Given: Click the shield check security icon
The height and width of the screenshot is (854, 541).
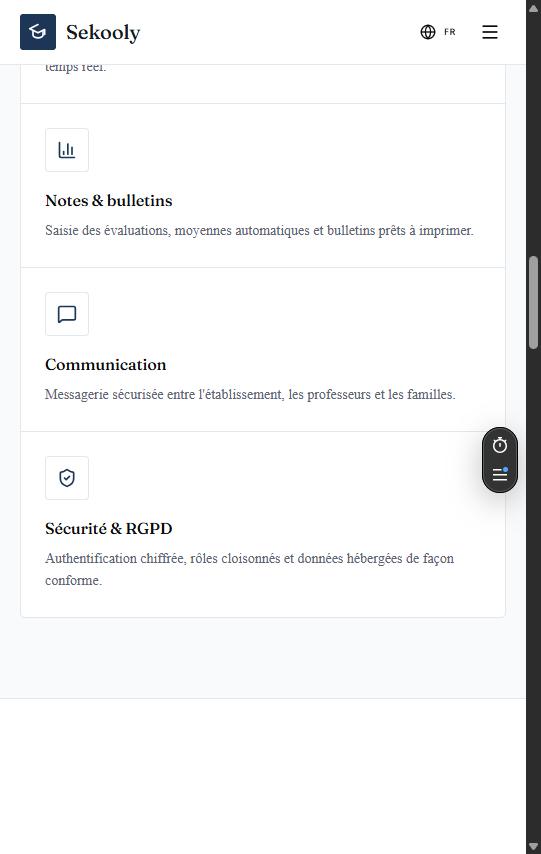Looking at the screenshot, I should [67, 478].
